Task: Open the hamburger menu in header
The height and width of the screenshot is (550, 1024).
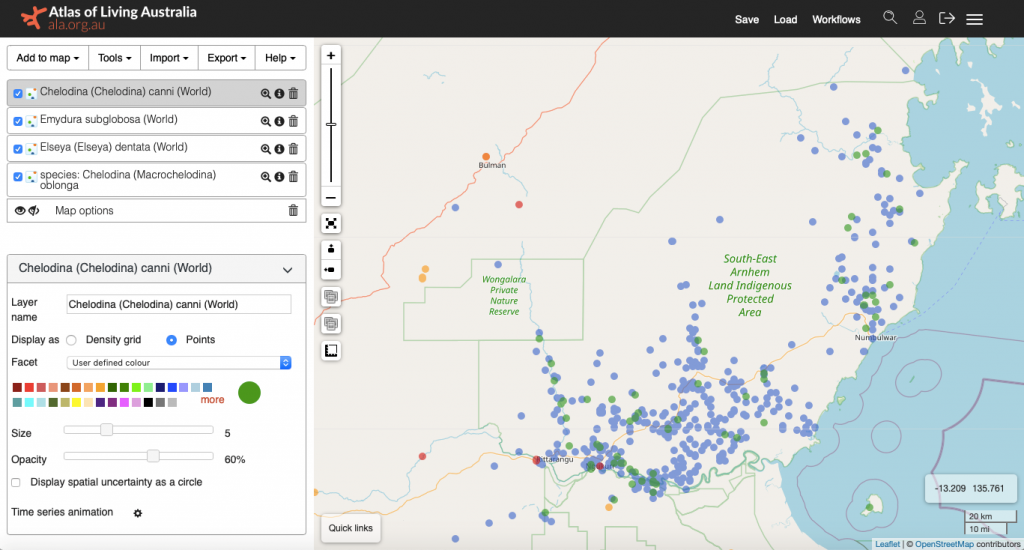Action: 974,19
